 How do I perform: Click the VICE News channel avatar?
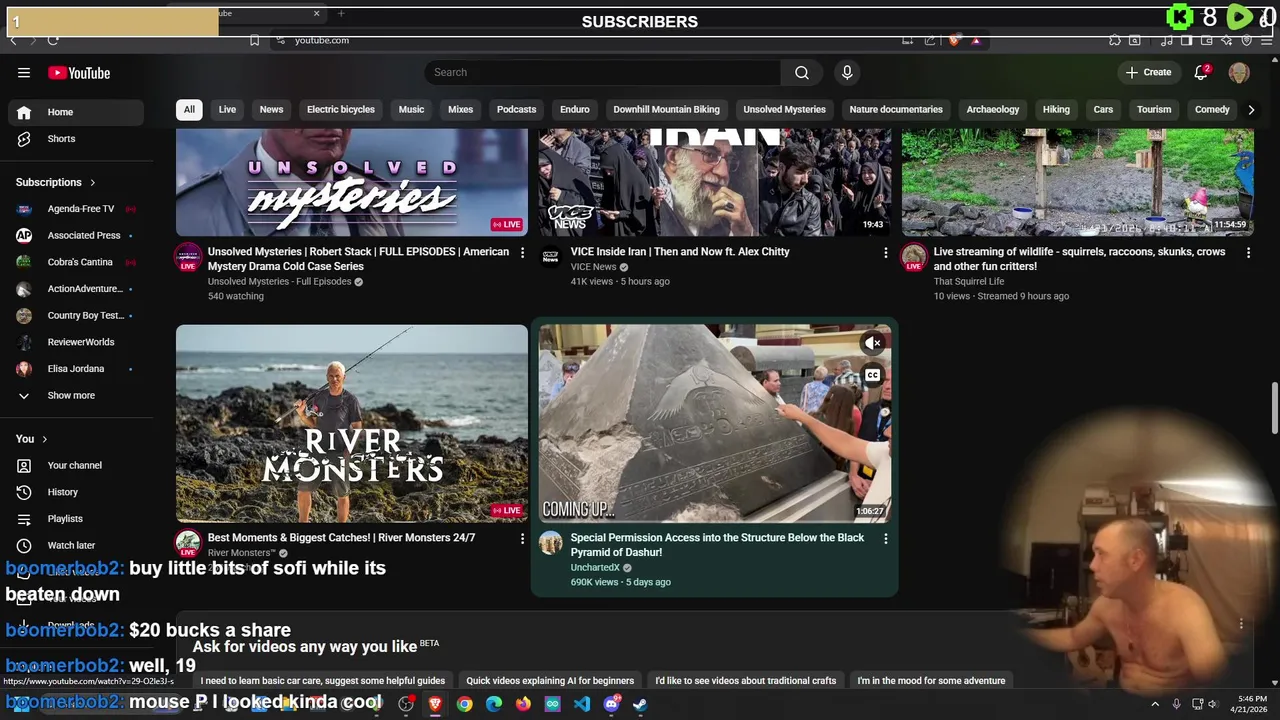[x=551, y=257]
